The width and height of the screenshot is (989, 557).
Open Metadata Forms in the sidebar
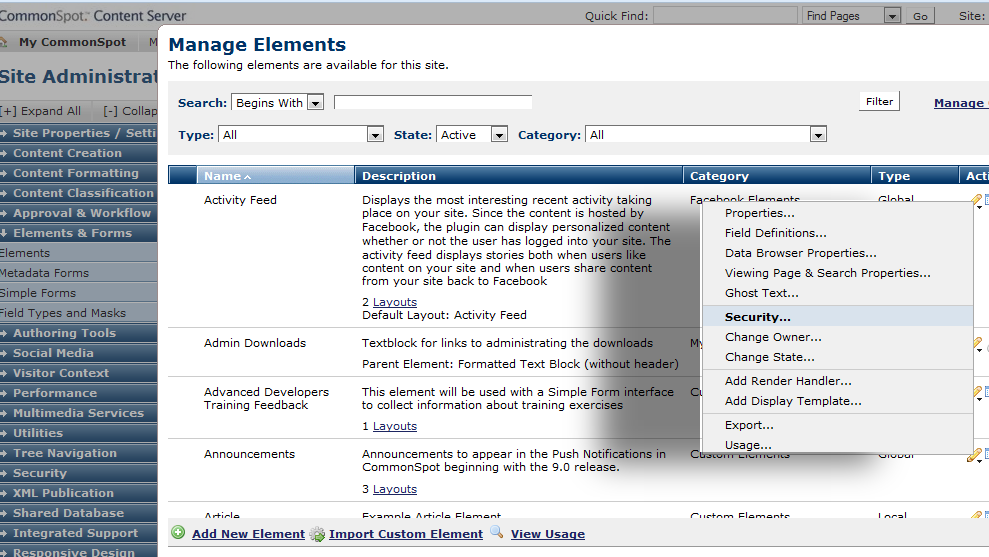click(78, 273)
